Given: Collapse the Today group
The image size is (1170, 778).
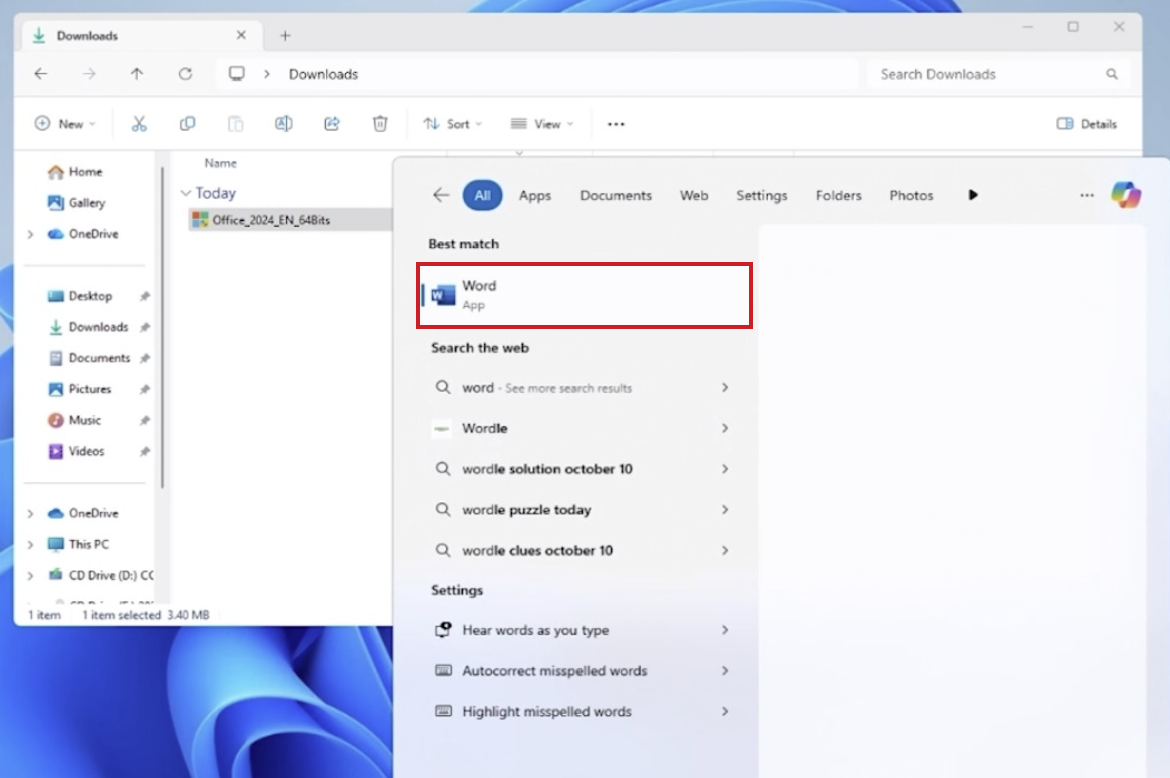Looking at the screenshot, I should [186, 193].
